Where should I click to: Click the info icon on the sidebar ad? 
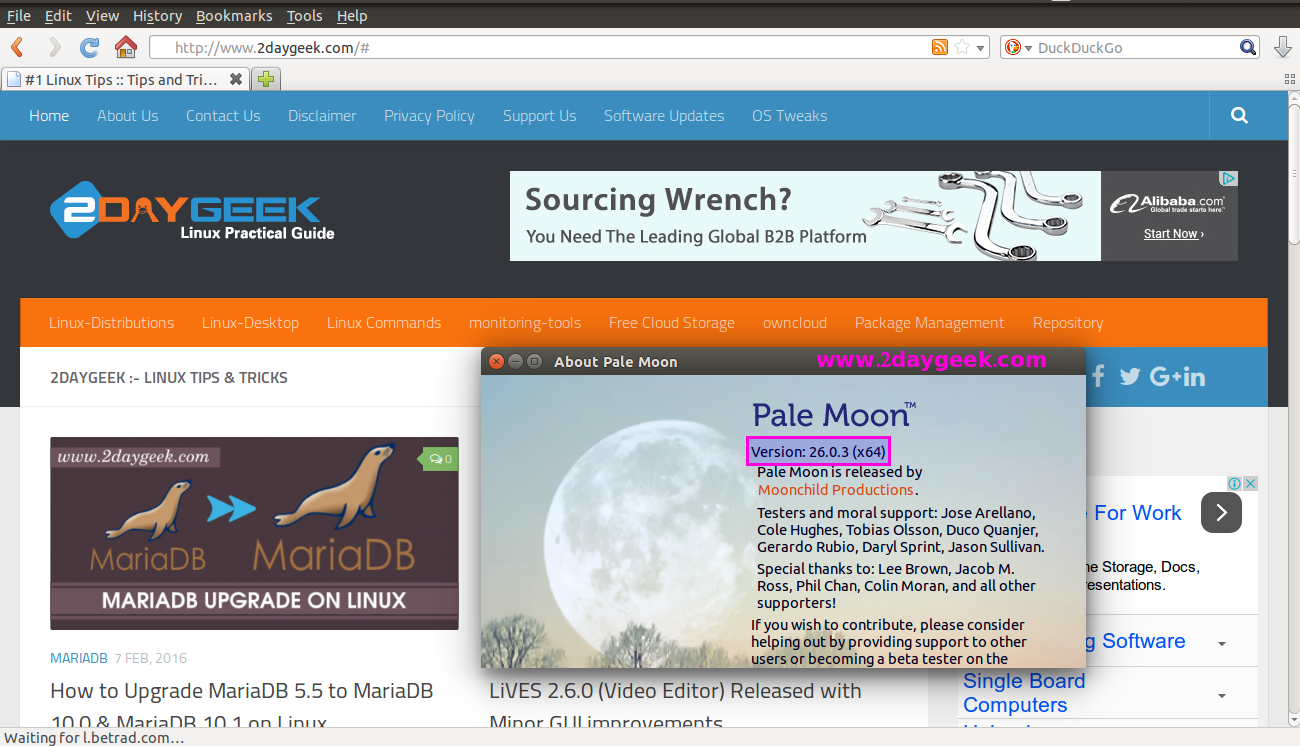(1236, 483)
